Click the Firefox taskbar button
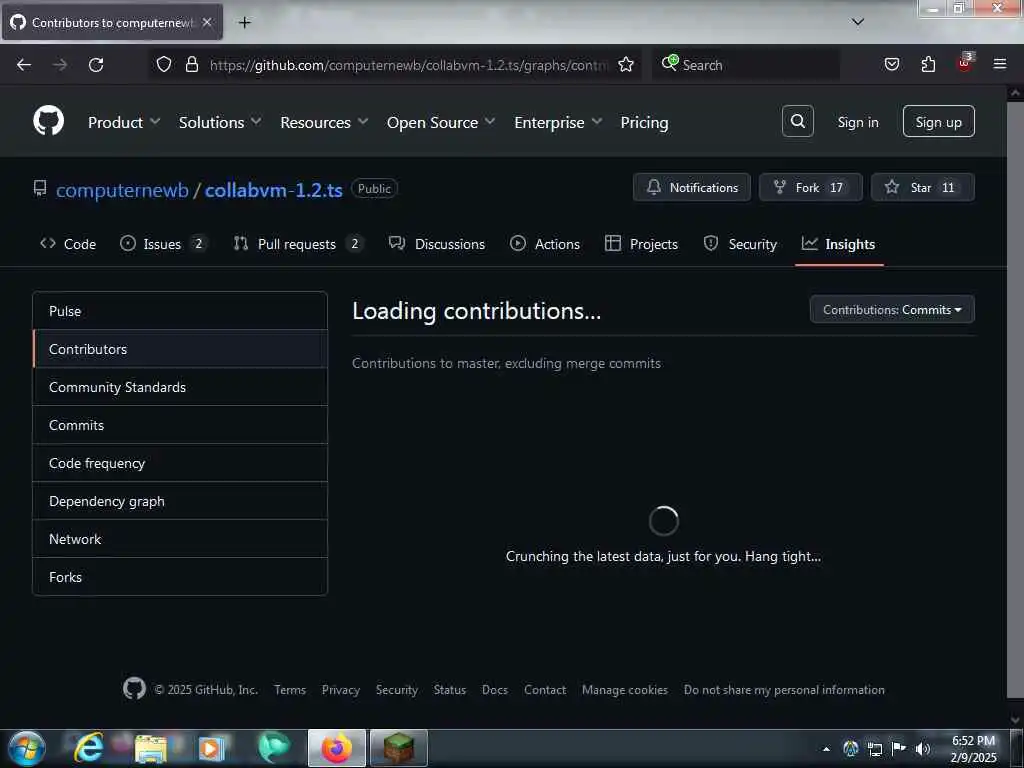The image size is (1024, 768). tap(336, 748)
